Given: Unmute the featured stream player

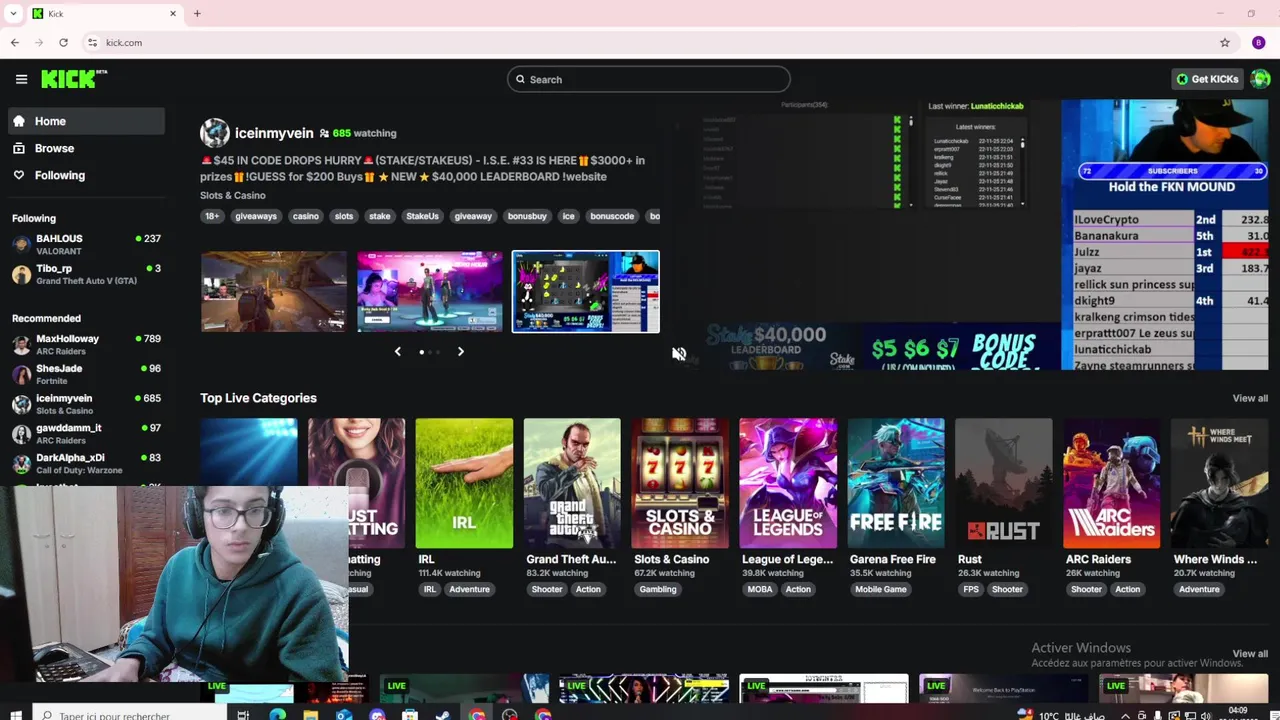Looking at the screenshot, I should click(x=679, y=354).
